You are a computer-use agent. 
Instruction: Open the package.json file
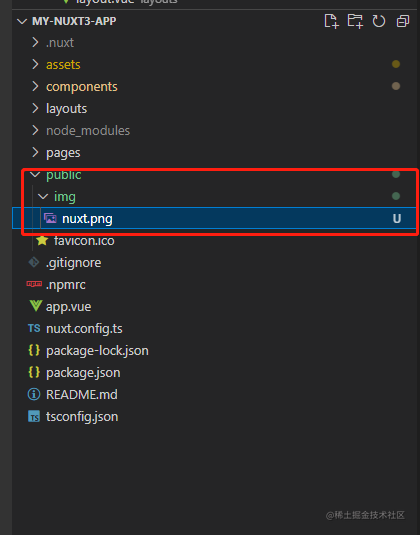click(214, 373)
